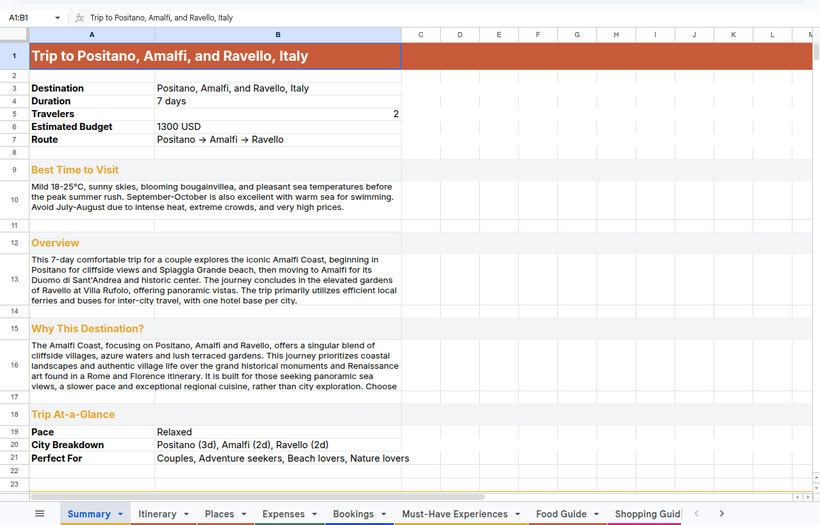Click the formula bar text field

450,18
